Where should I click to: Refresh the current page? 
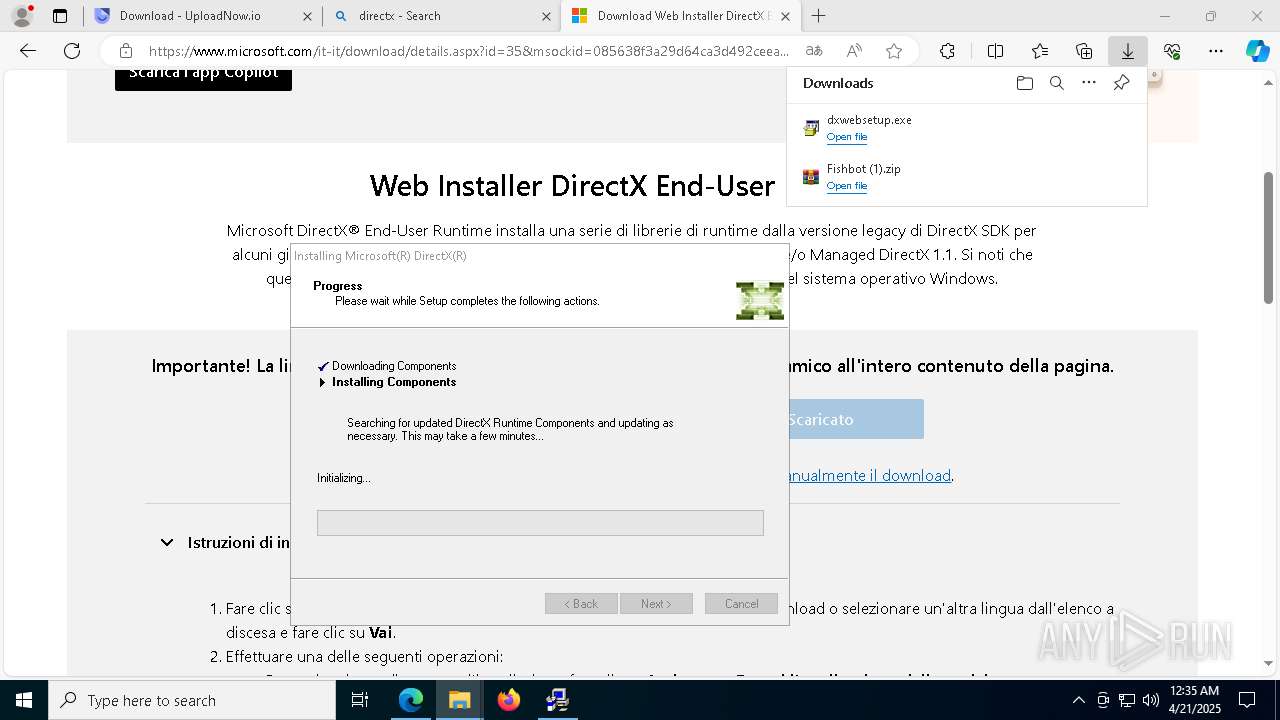pos(72,51)
